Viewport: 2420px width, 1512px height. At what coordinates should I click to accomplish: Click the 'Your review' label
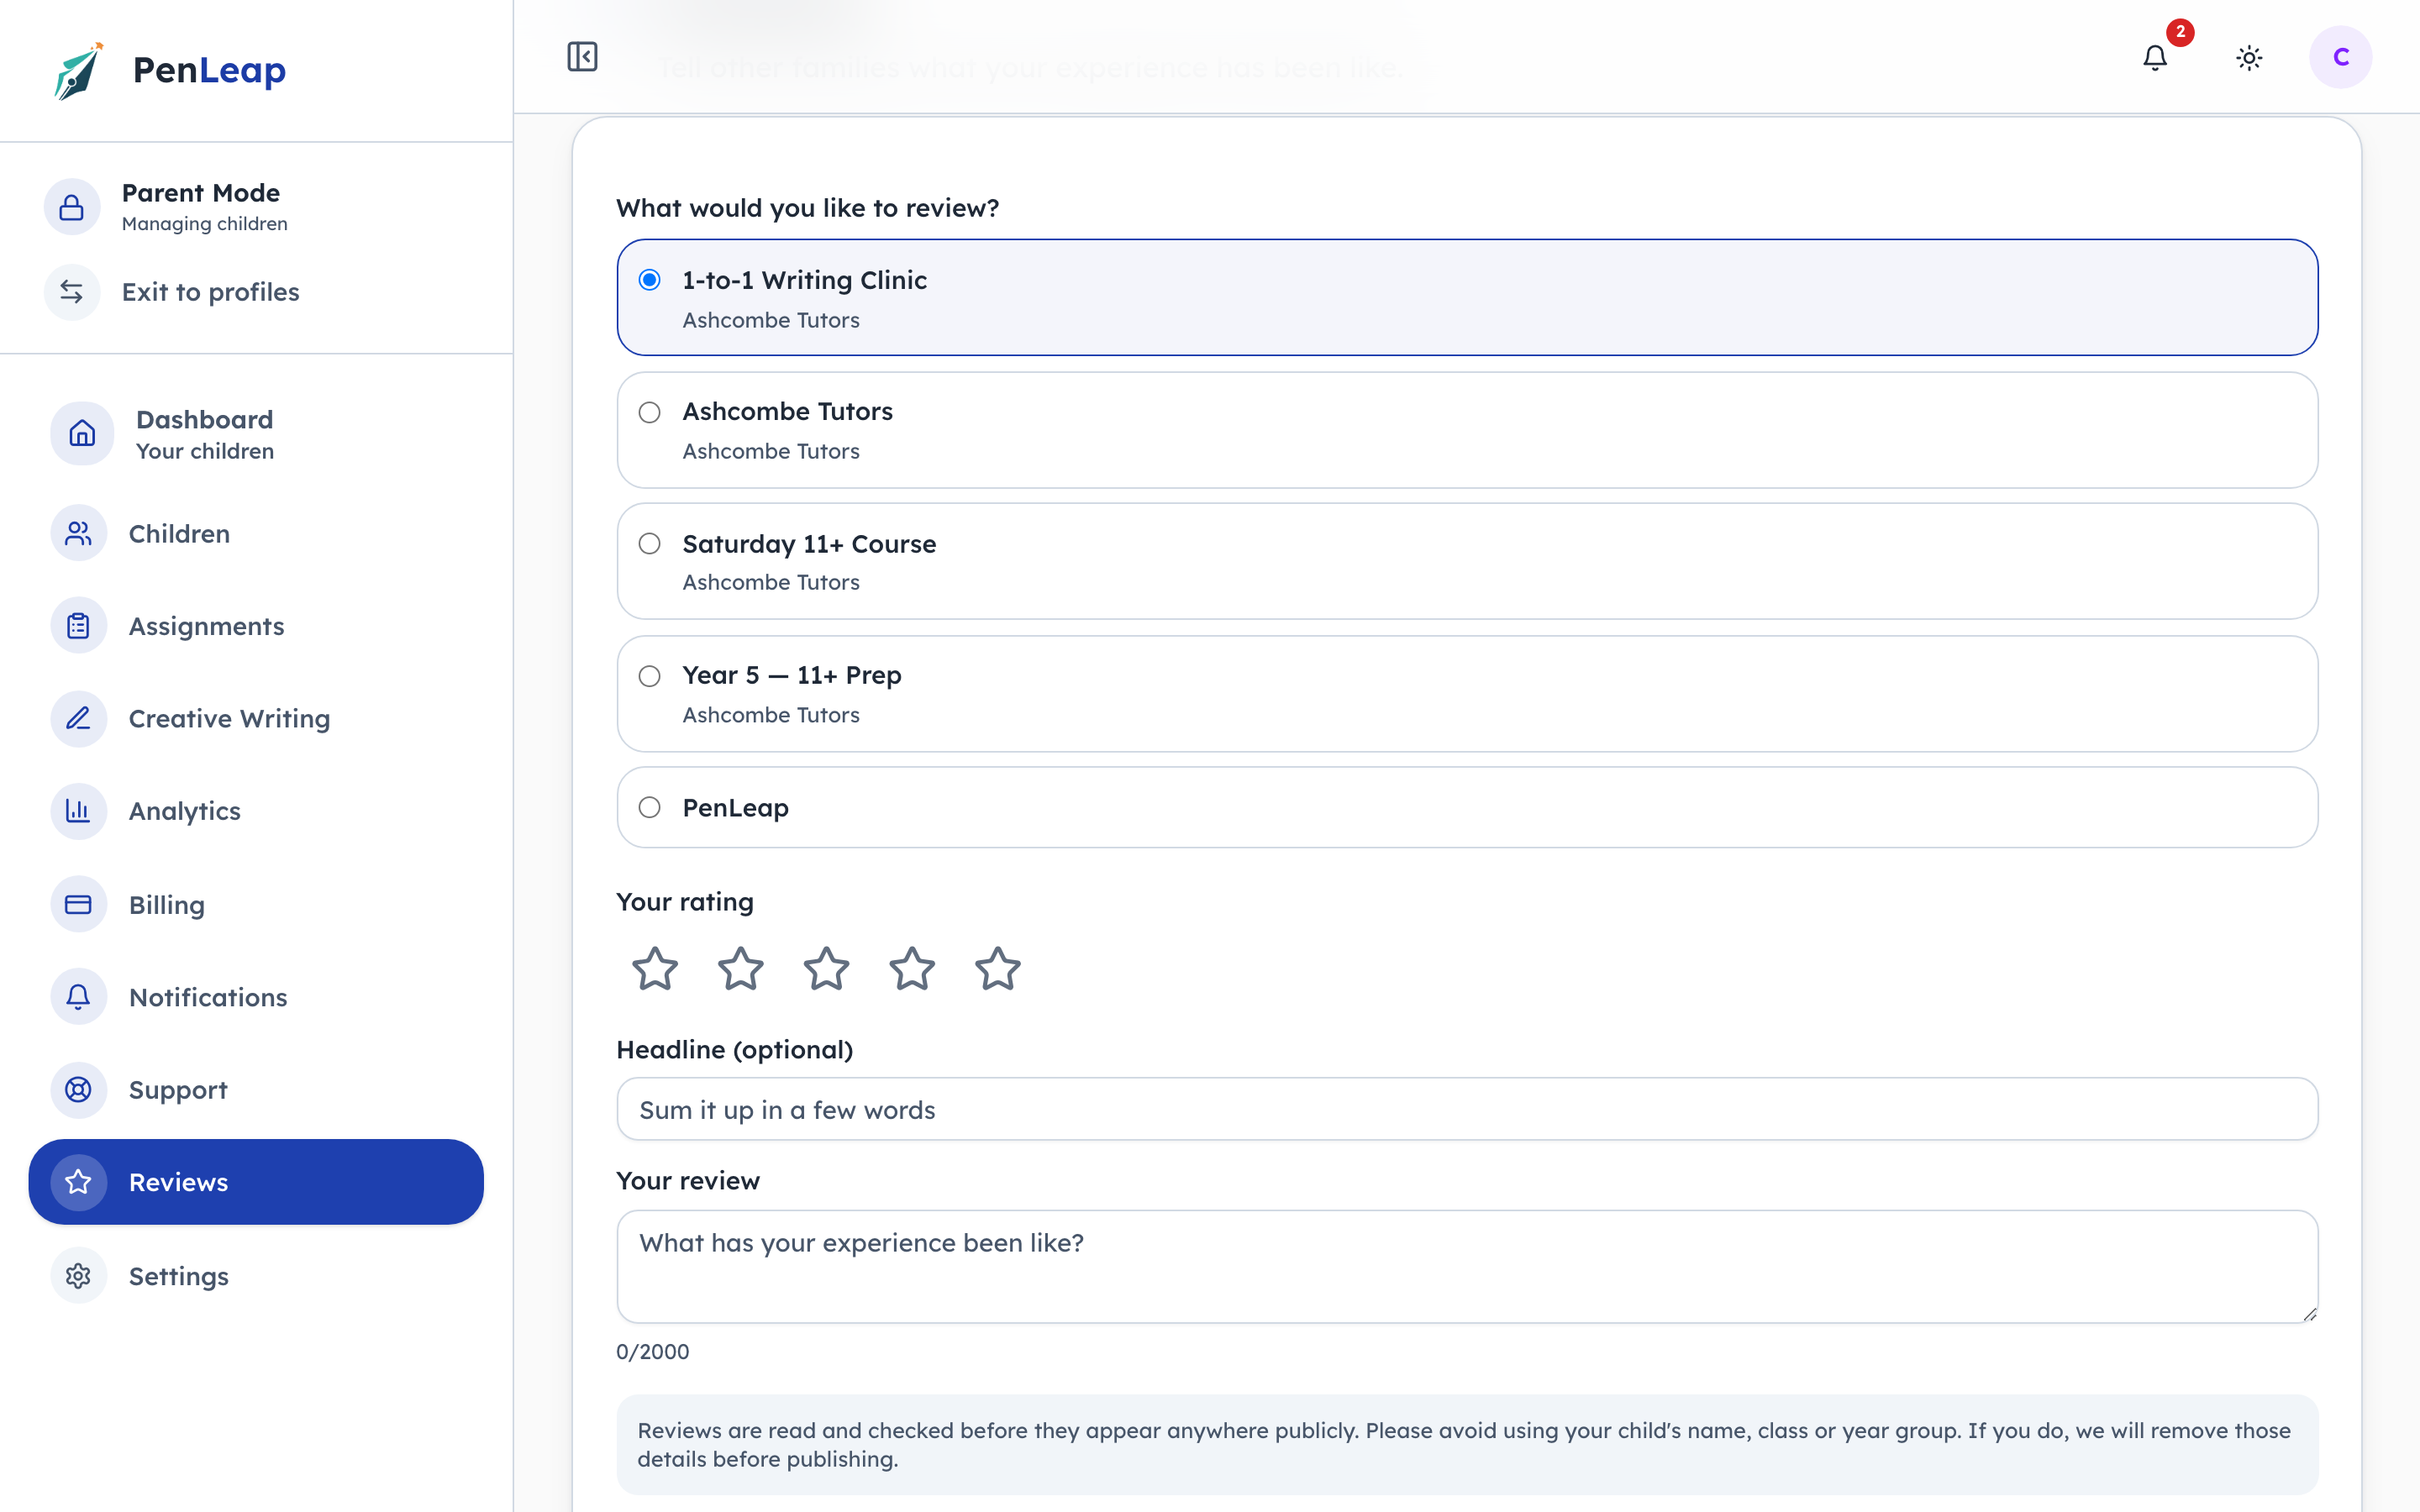pyautogui.click(x=688, y=1181)
